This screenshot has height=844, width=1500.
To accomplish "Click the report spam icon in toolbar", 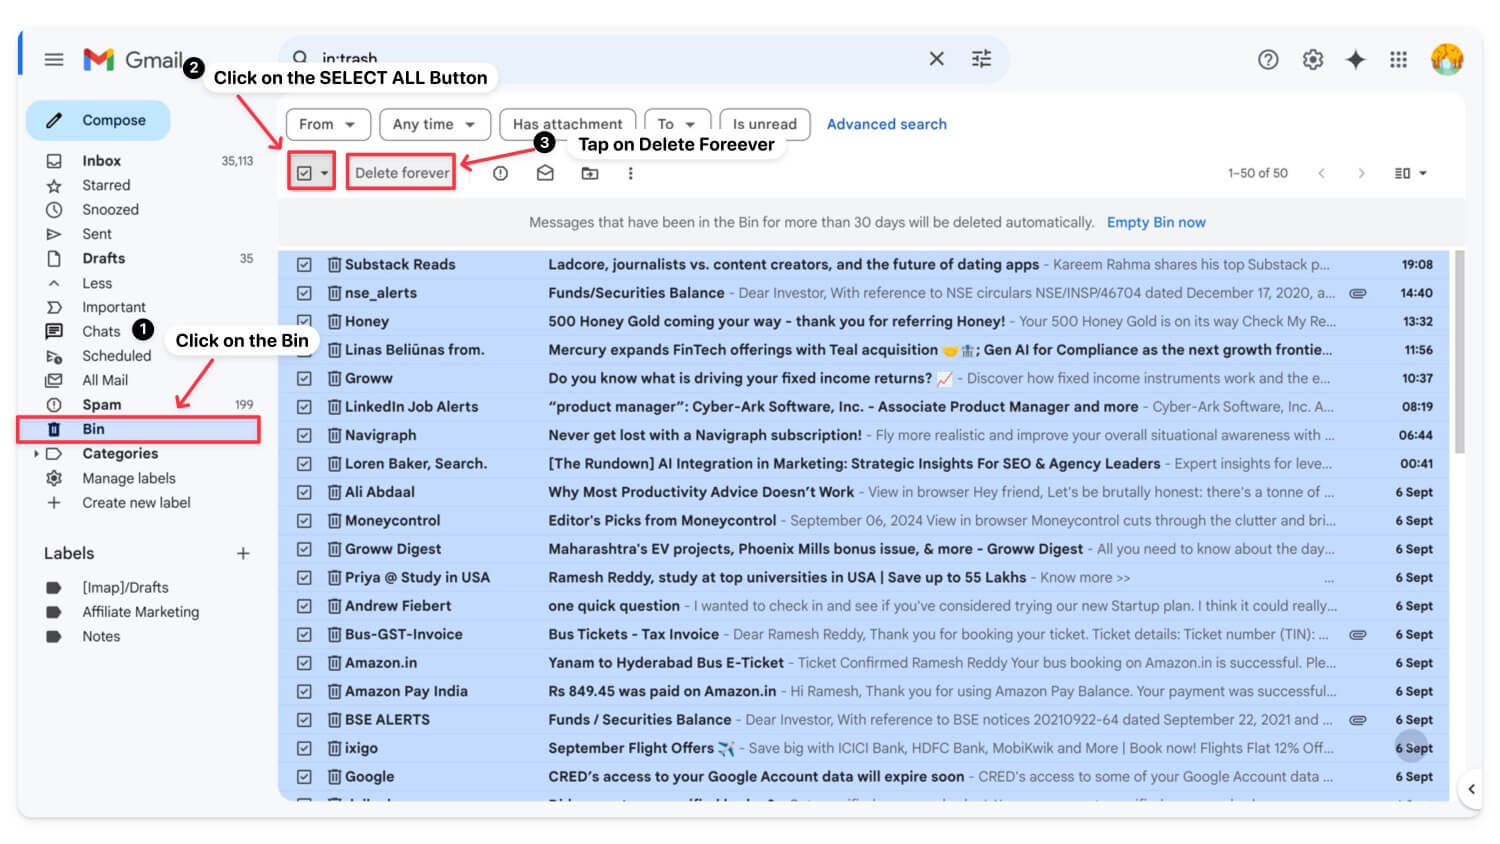I will click(x=501, y=173).
